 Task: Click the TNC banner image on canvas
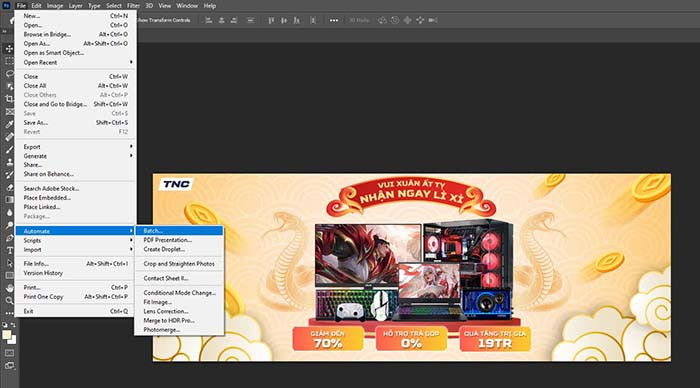tap(412, 267)
